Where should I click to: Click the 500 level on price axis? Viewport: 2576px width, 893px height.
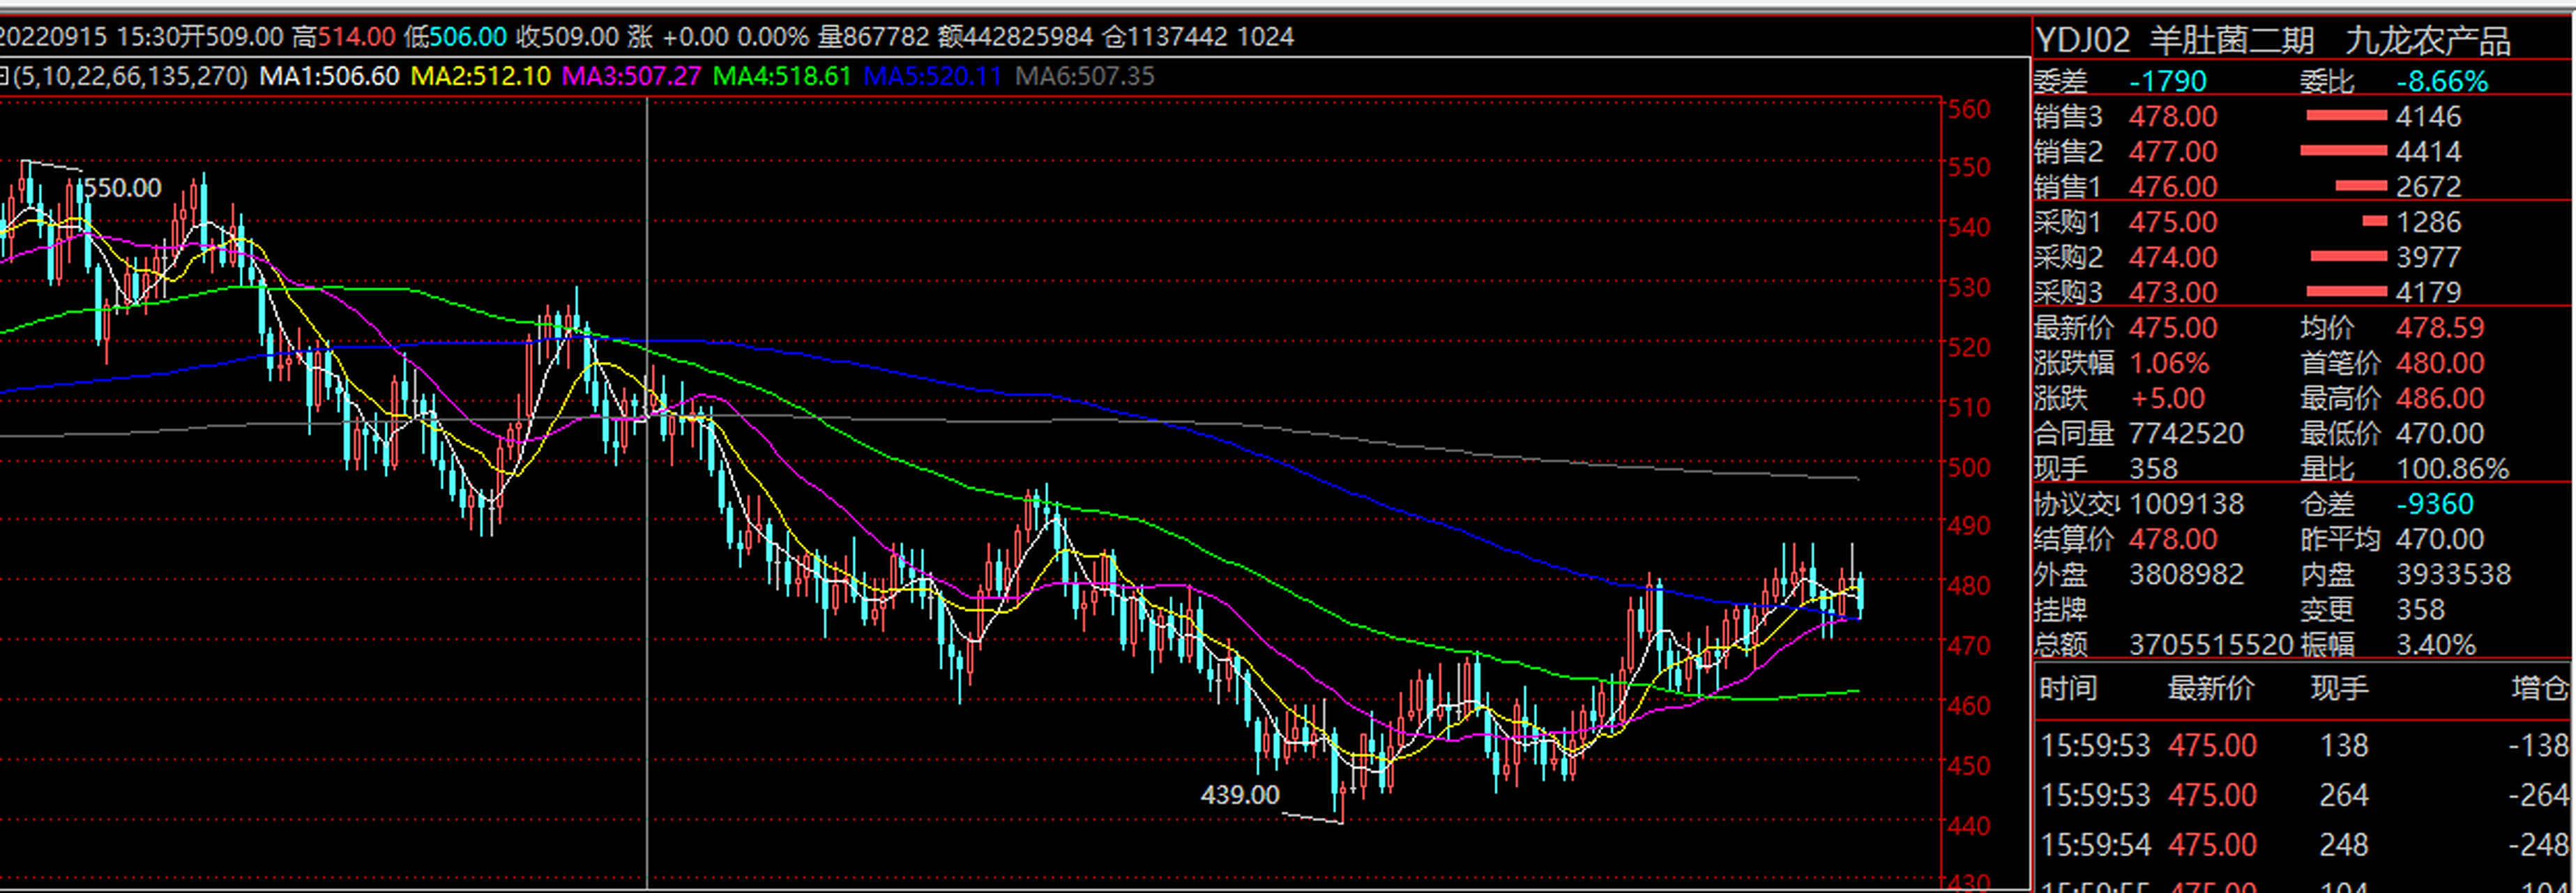pos(1969,467)
